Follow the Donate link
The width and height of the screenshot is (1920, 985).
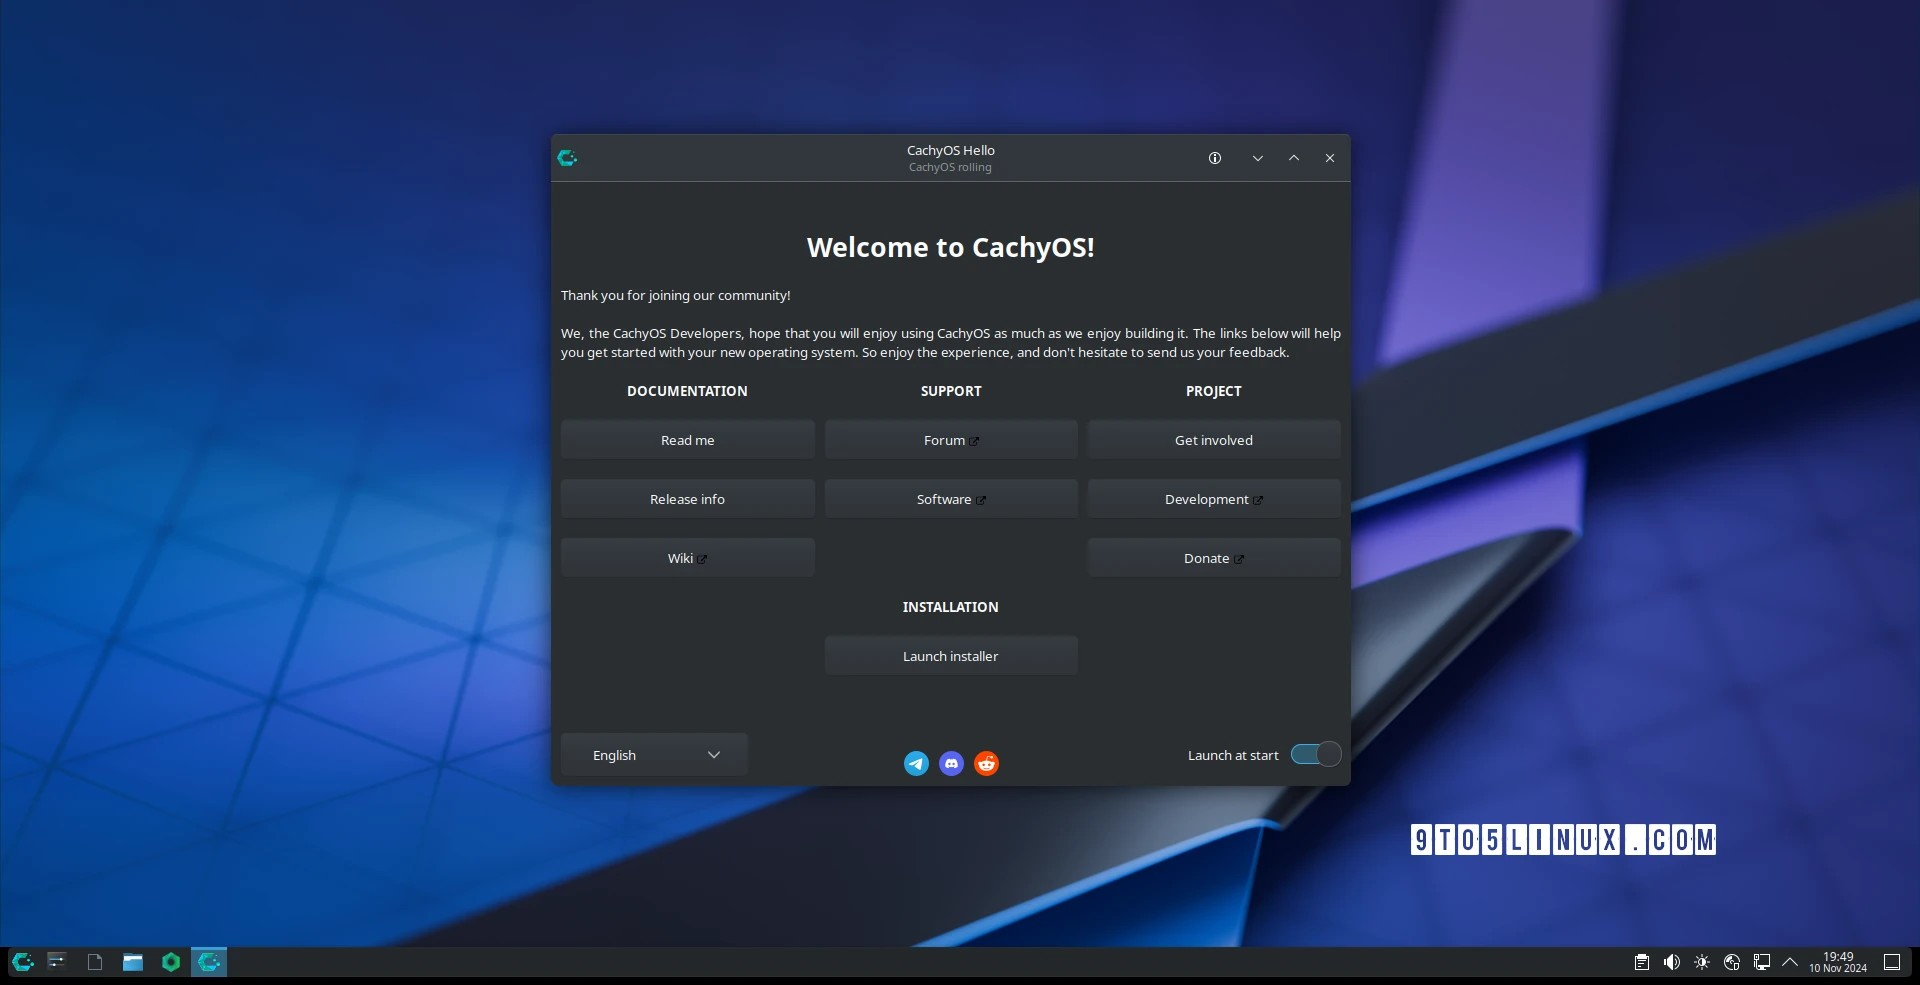[1213, 557]
